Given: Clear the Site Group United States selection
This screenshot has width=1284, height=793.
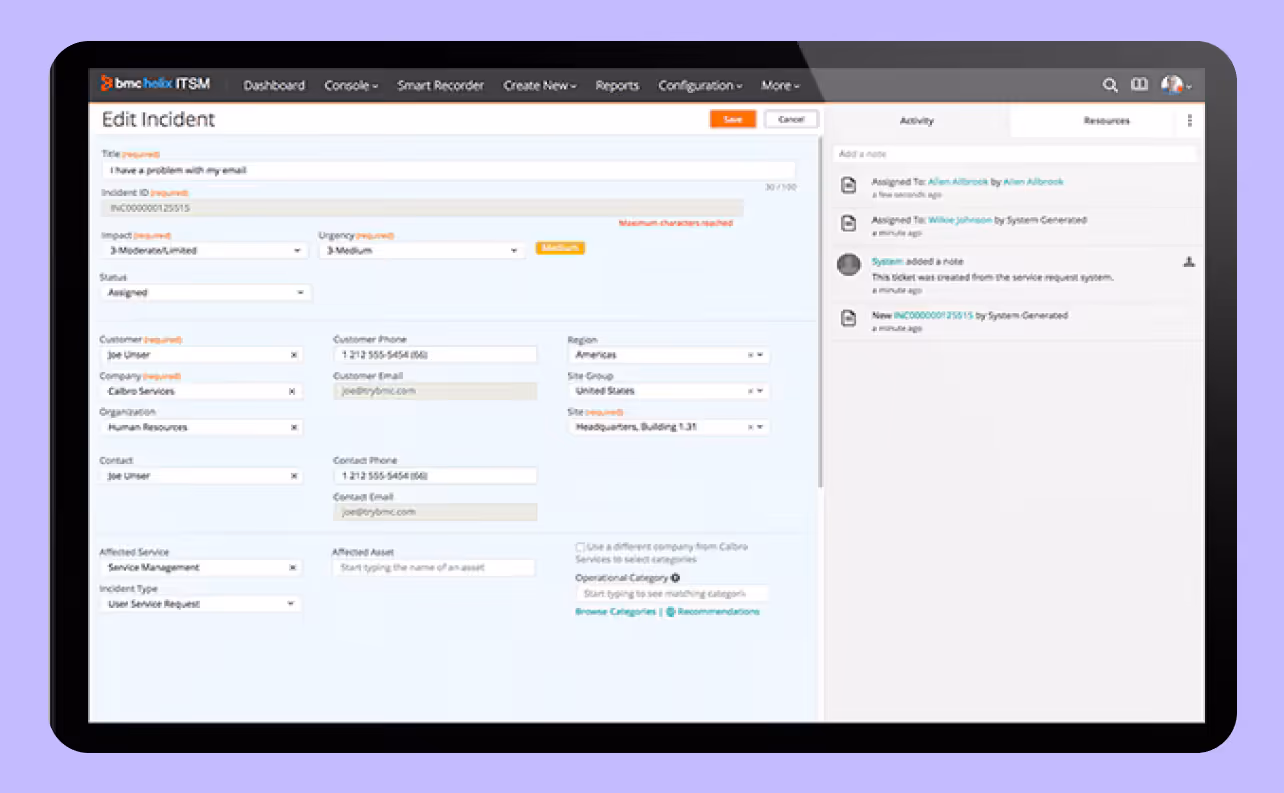Looking at the screenshot, I should [750, 391].
